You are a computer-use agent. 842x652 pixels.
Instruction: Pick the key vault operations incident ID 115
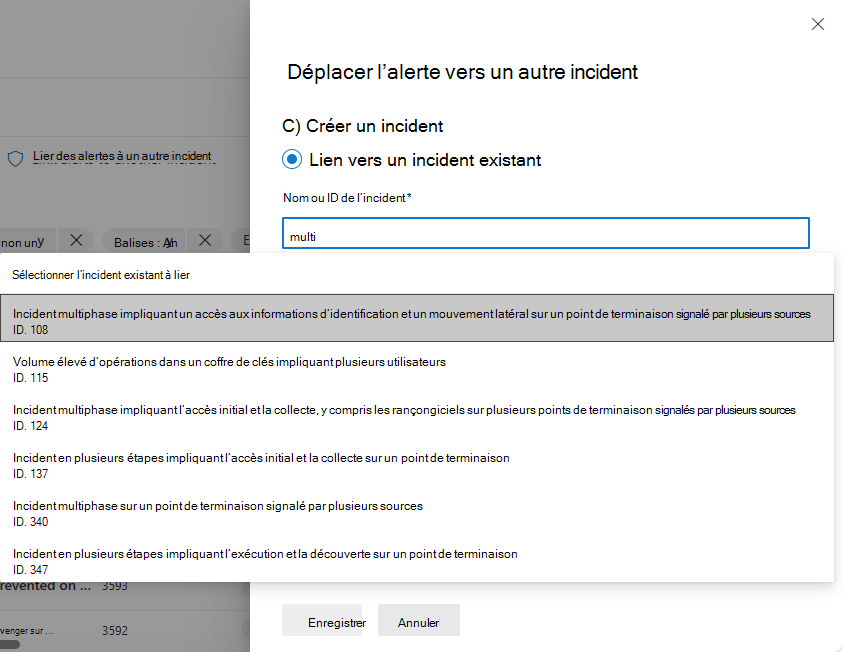click(x=417, y=370)
